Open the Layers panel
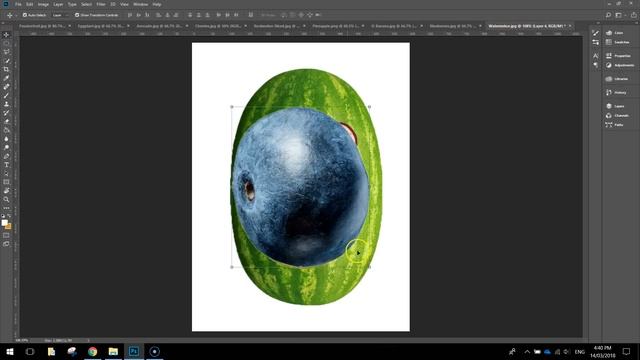The height and width of the screenshot is (360, 640). 615,106
